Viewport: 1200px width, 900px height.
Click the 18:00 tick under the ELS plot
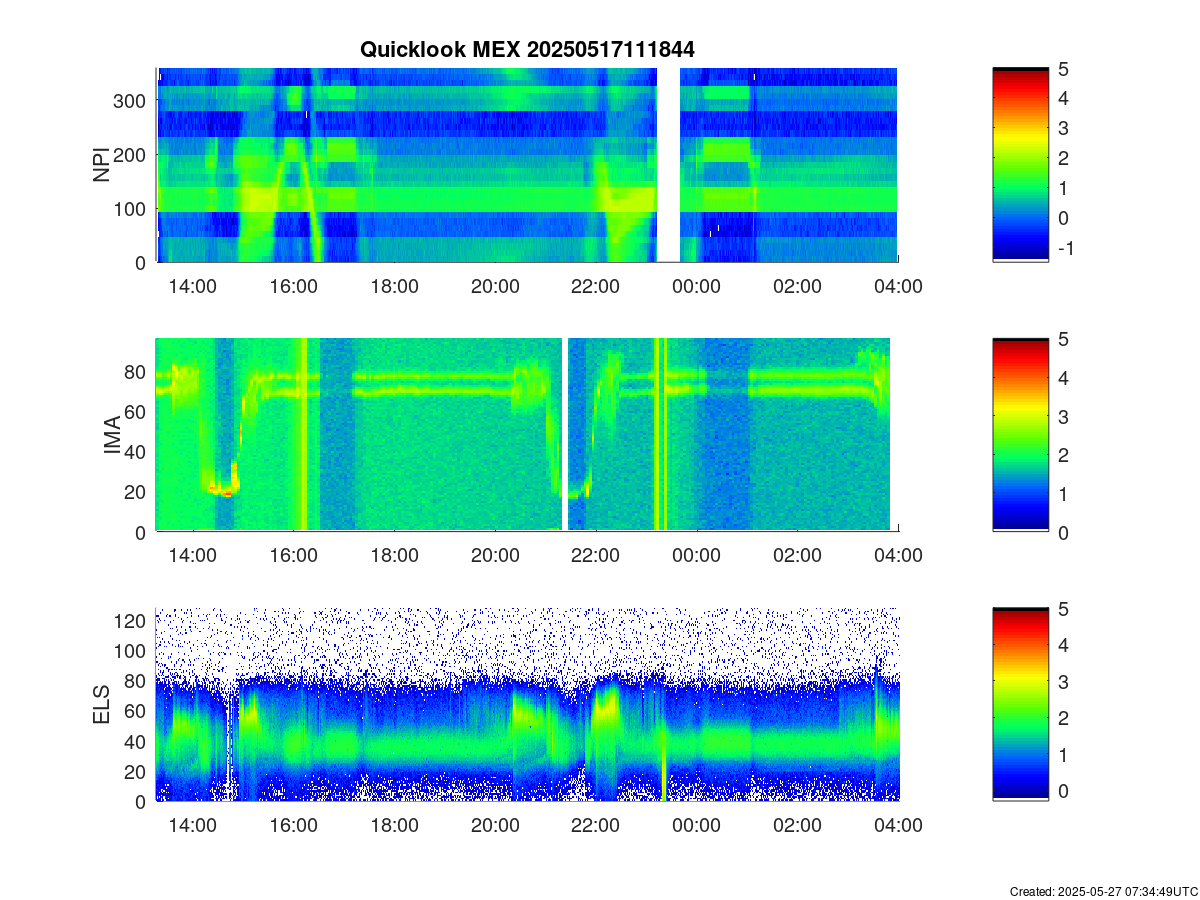click(394, 826)
